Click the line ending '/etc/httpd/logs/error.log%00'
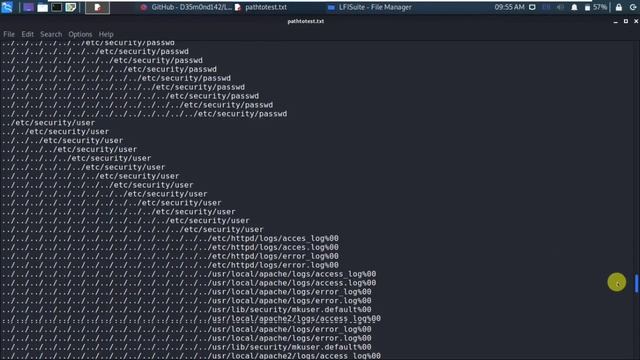This screenshot has height=360, width=640. tap(170, 265)
